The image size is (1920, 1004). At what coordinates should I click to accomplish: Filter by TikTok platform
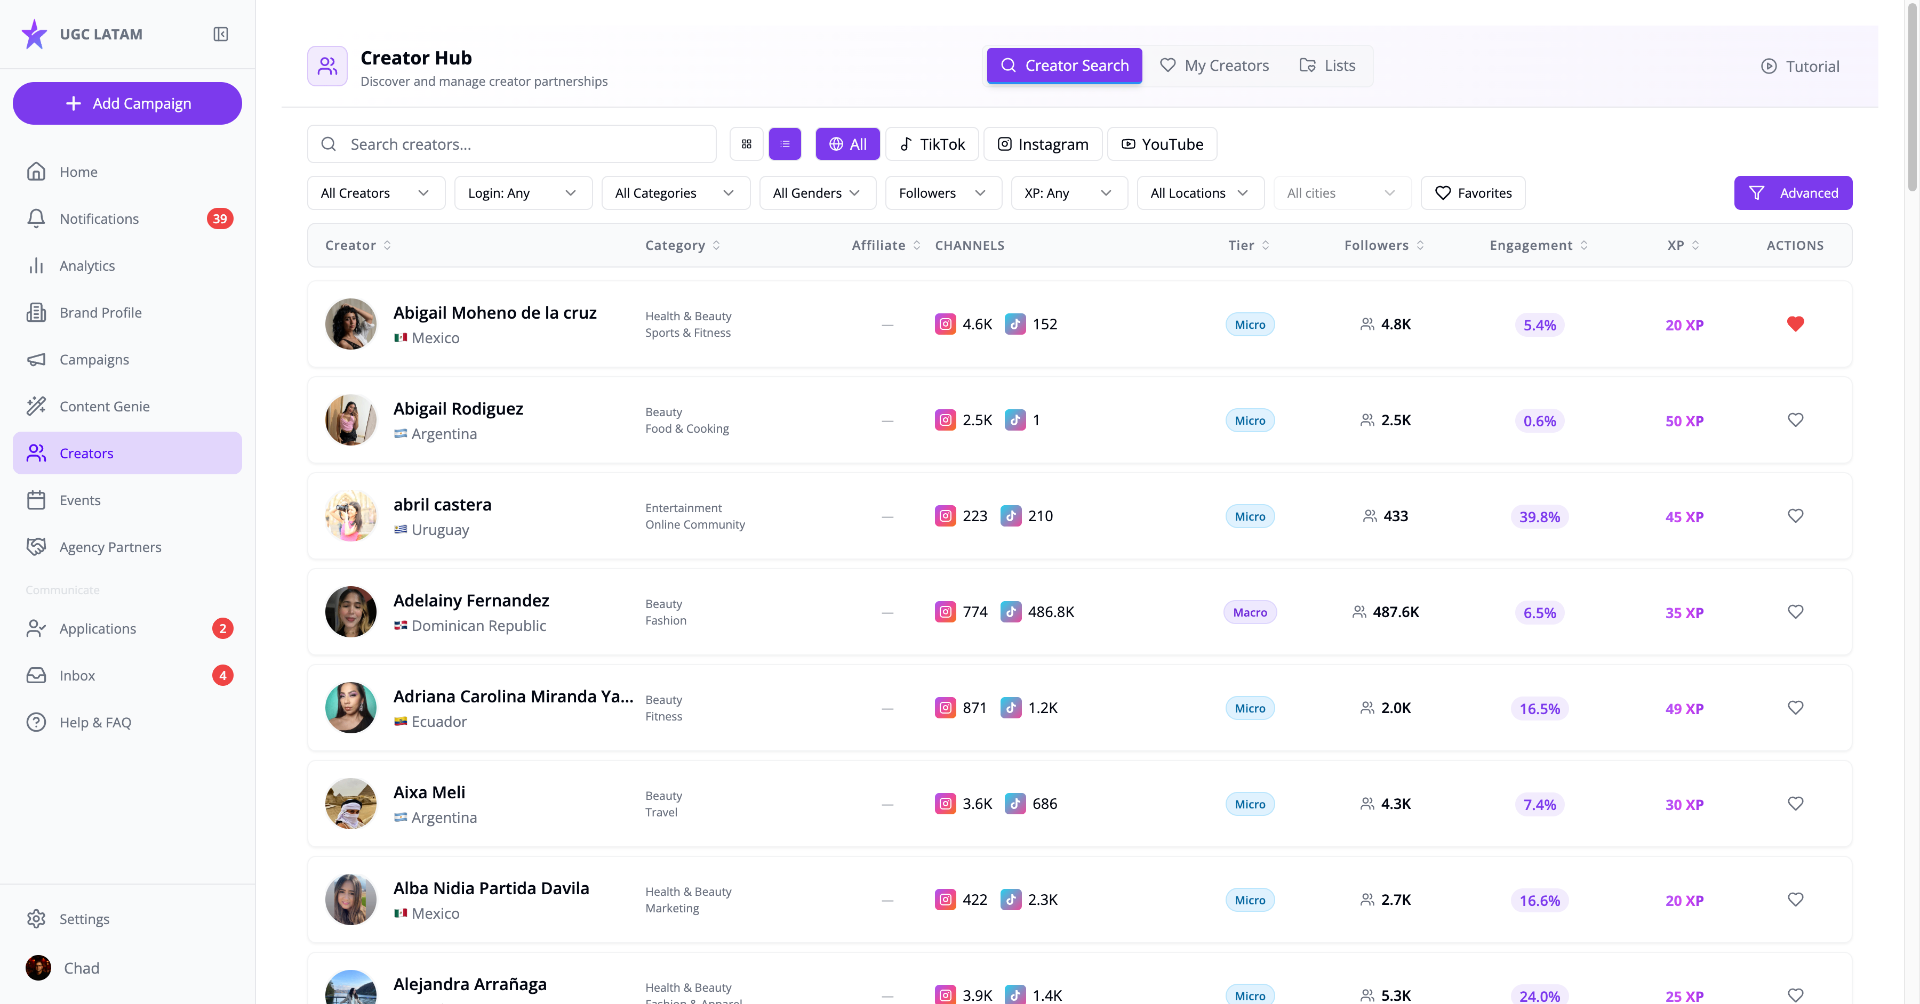tap(932, 144)
